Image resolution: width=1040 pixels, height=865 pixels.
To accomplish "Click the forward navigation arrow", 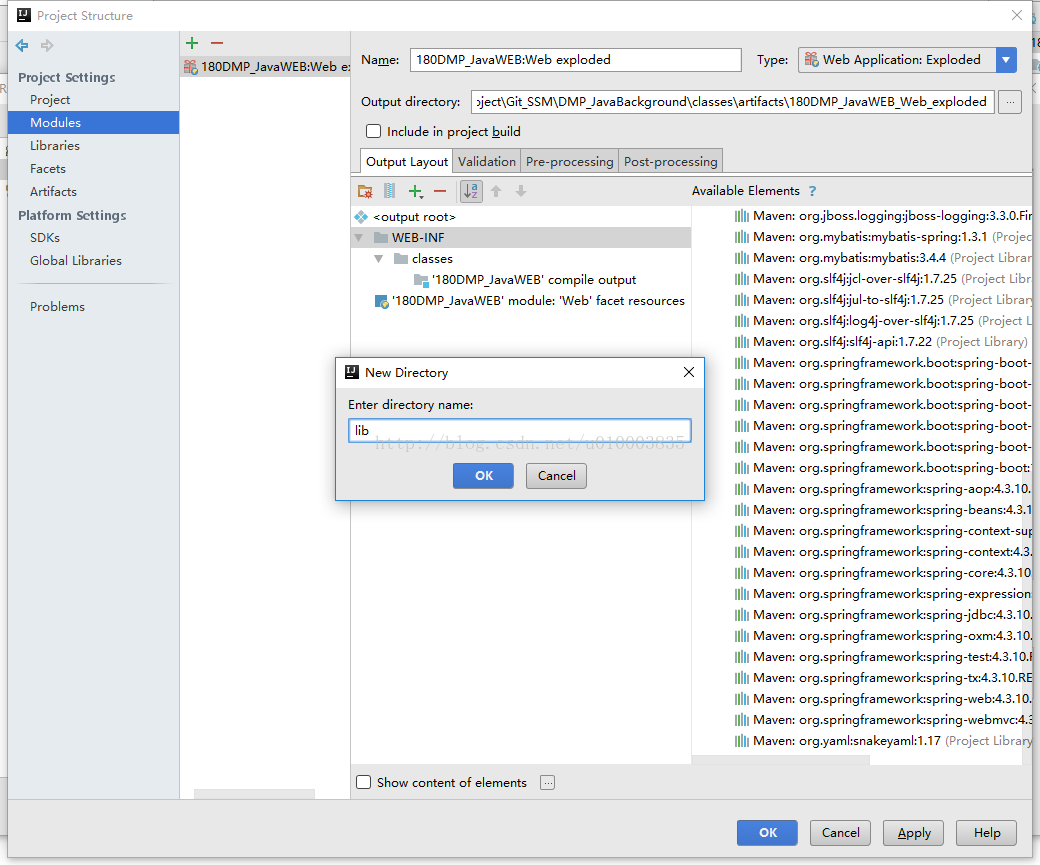I will [x=47, y=45].
